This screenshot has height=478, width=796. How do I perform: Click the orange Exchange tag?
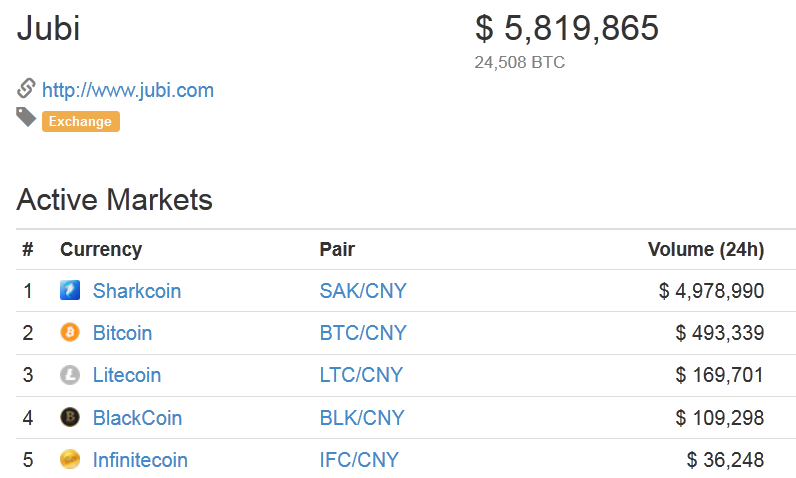[81, 122]
